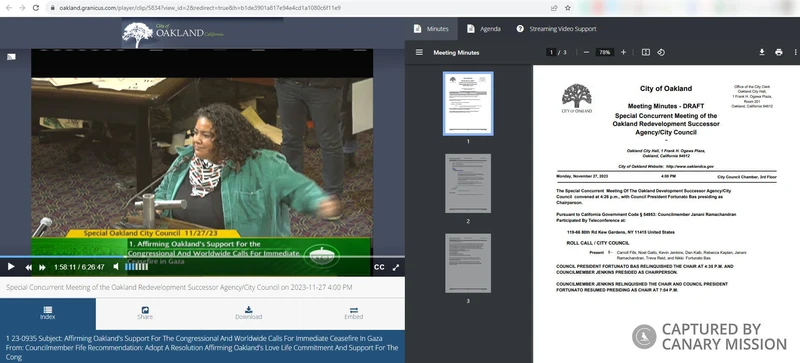
Task: Switch to the Minutes tab
Action: [432, 29]
